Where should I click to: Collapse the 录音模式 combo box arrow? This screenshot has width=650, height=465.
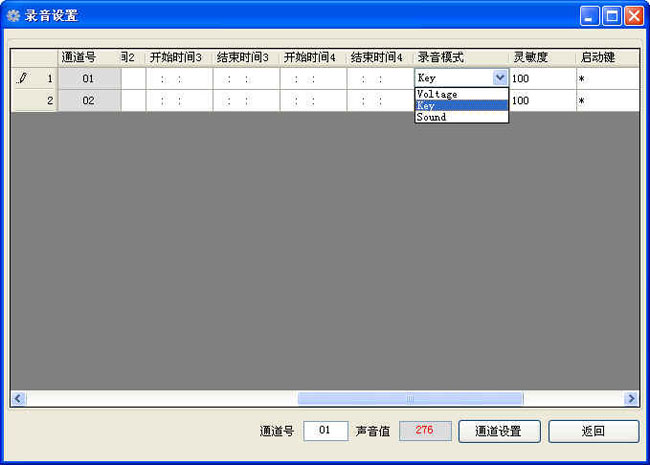click(500, 78)
